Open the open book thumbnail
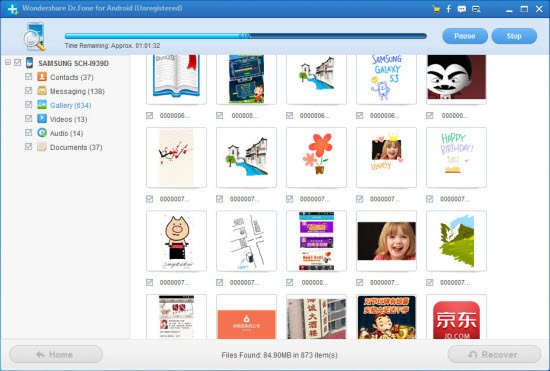This screenshot has width=550, height=371. [176, 79]
